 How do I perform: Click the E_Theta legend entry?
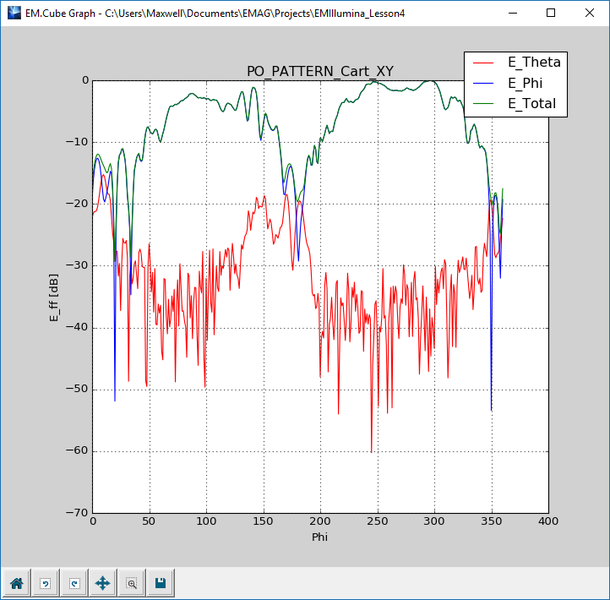(x=534, y=63)
